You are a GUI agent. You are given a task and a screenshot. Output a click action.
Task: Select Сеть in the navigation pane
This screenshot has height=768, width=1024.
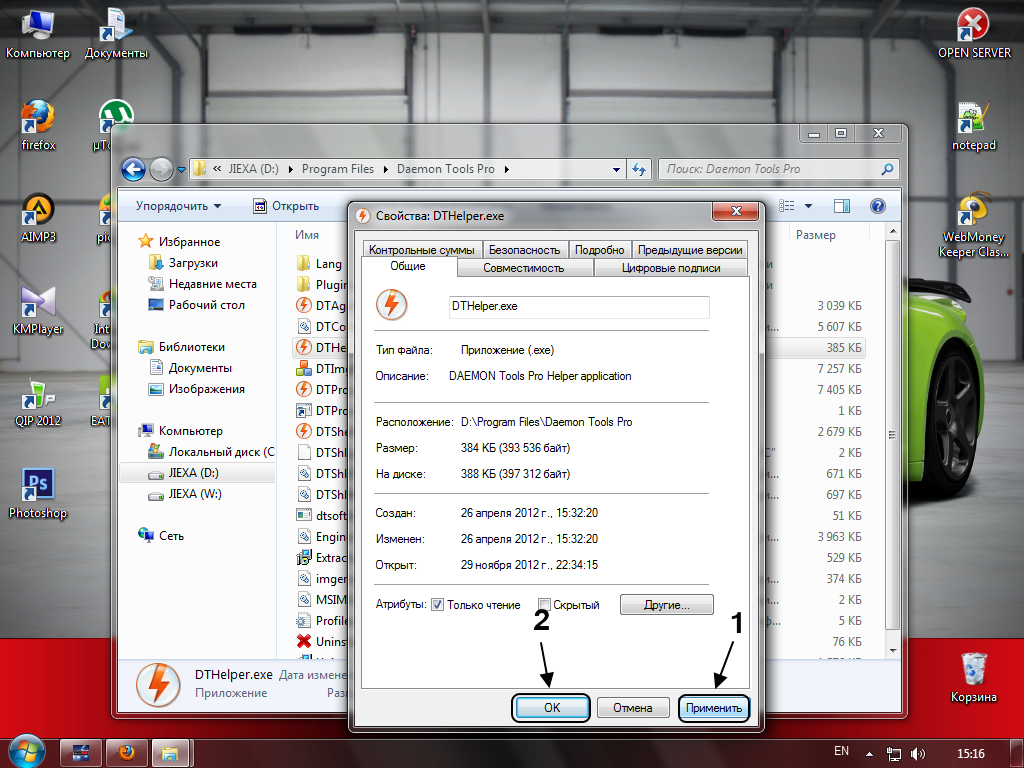coord(161,536)
